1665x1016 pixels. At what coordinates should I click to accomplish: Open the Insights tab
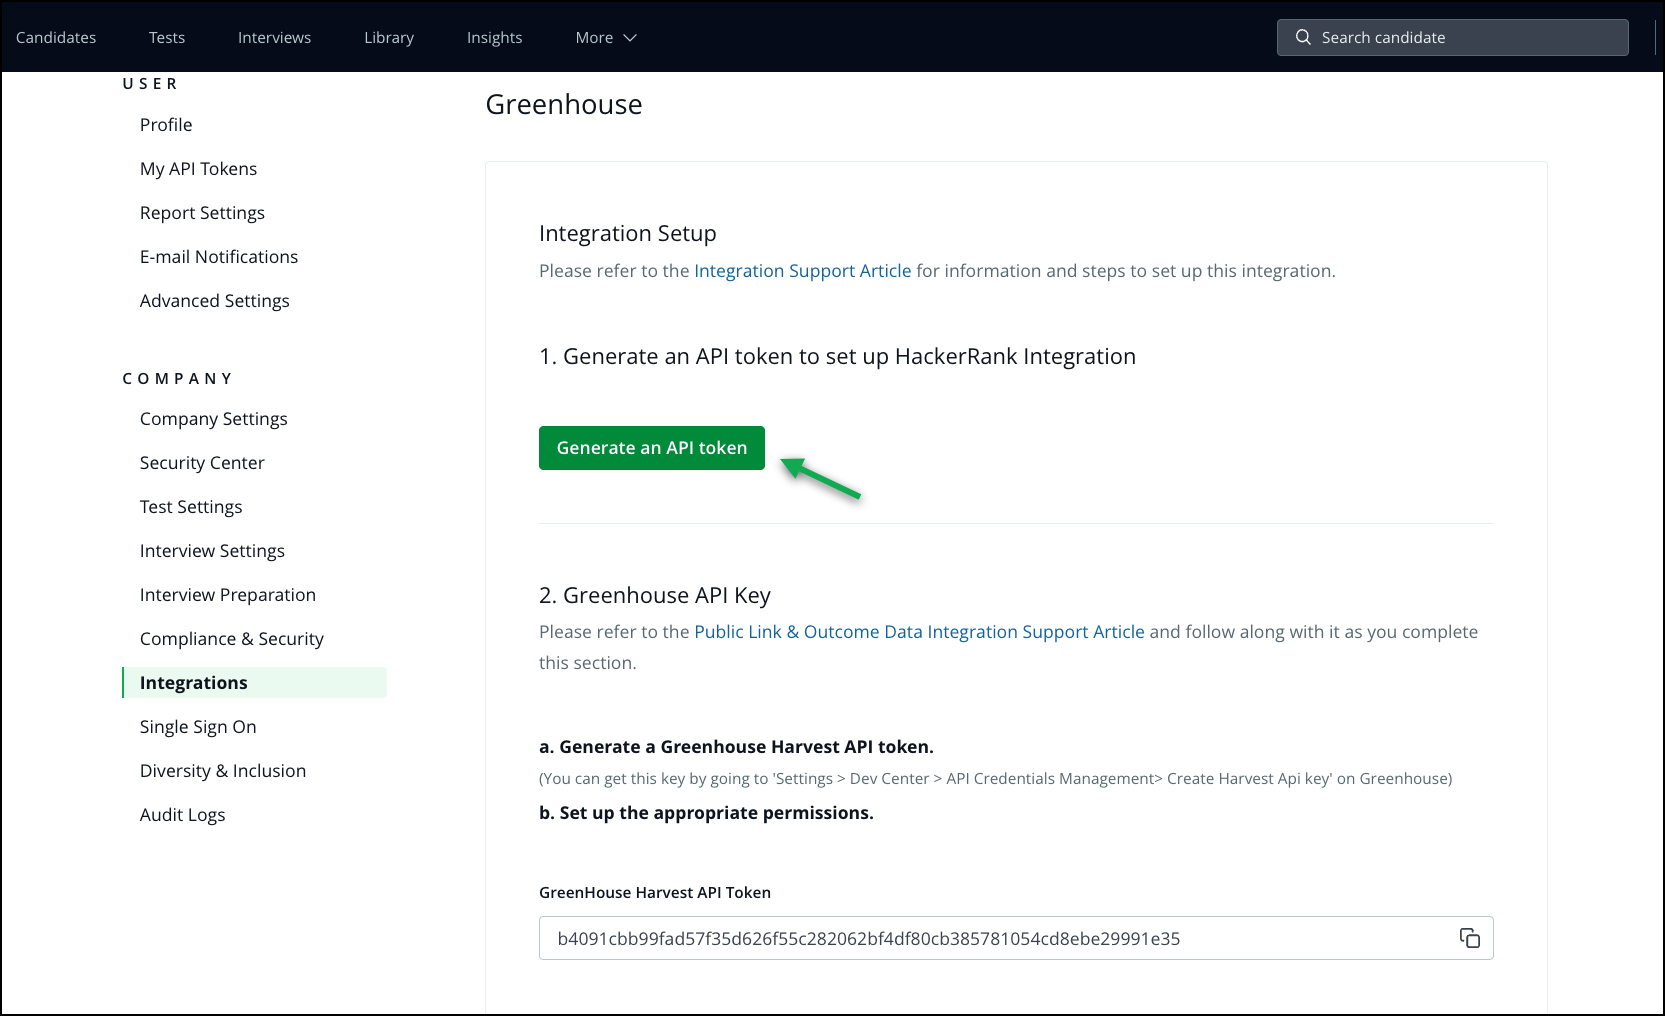coord(494,37)
